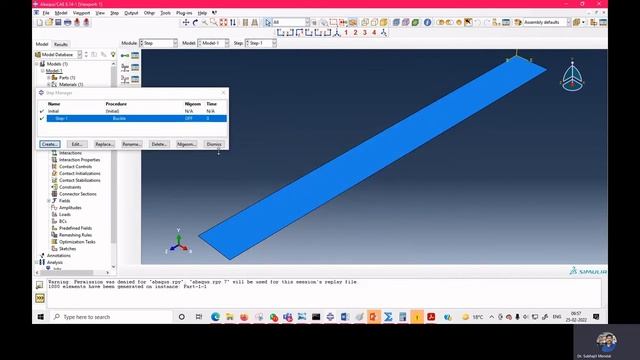Select the Rotate View tool

[x=195, y=22]
